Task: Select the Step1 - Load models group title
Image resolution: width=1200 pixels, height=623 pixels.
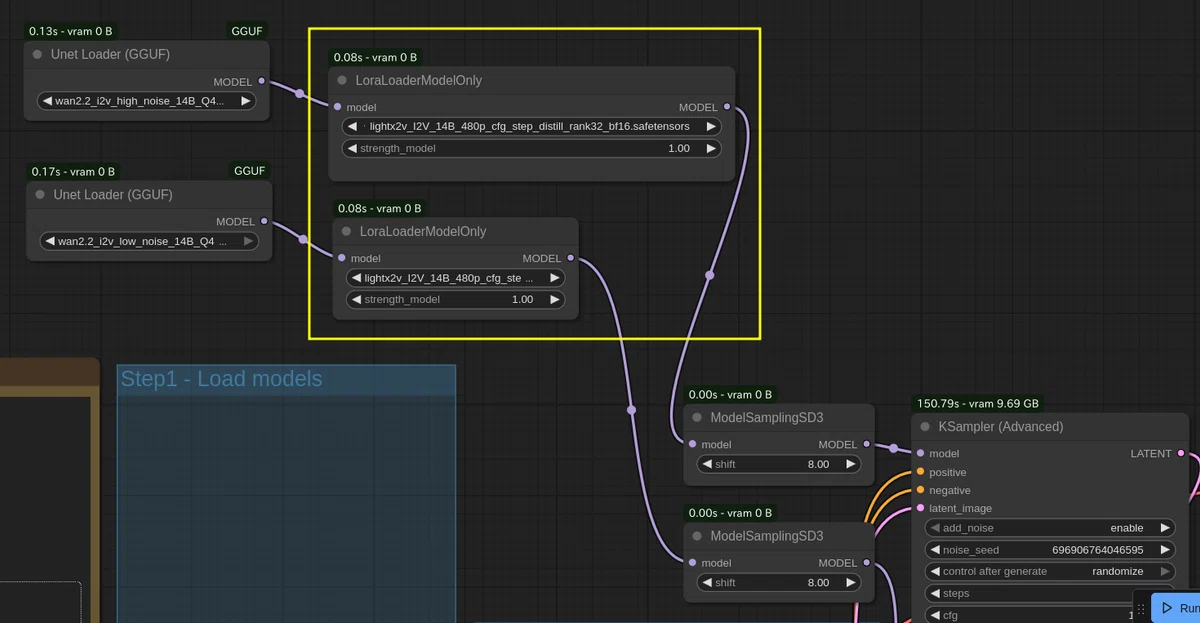Action: pyautogui.click(x=222, y=379)
